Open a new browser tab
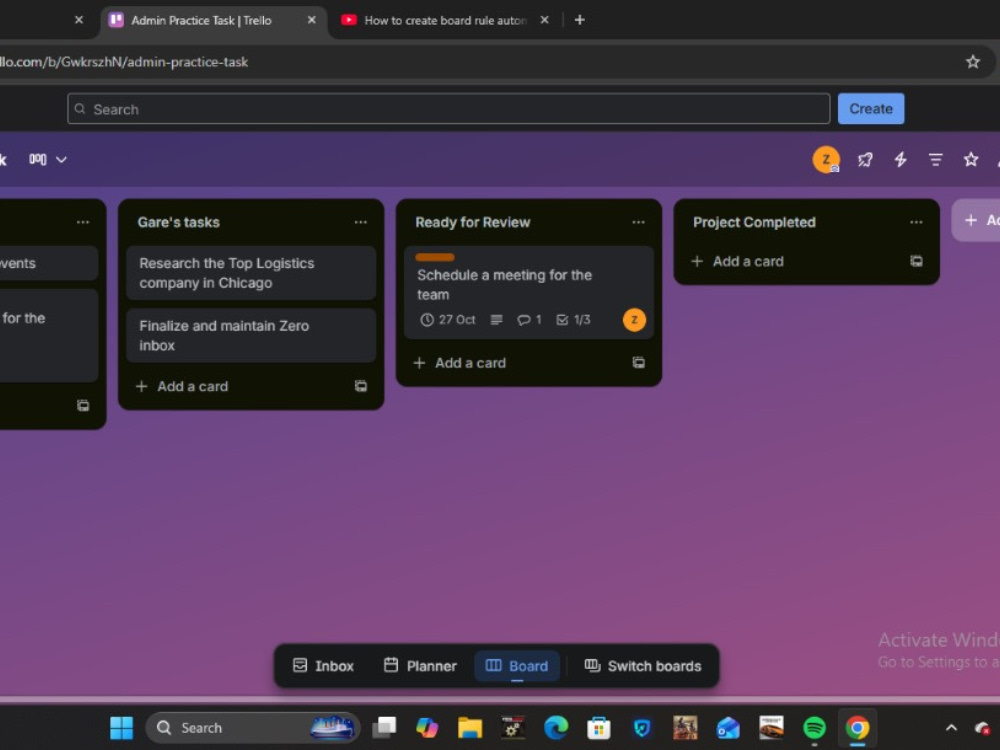This screenshot has height=750, width=1000. coord(579,20)
